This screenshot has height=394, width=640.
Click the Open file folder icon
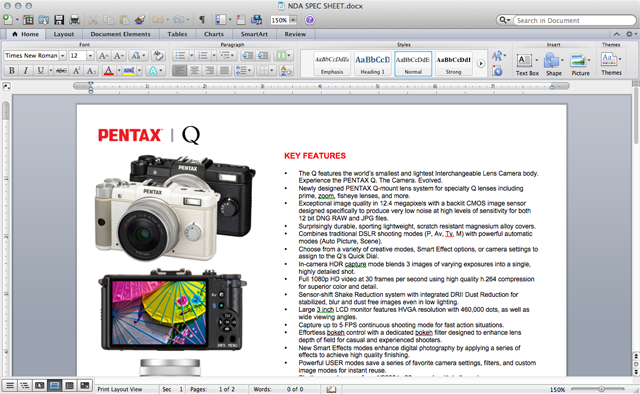coord(44,20)
